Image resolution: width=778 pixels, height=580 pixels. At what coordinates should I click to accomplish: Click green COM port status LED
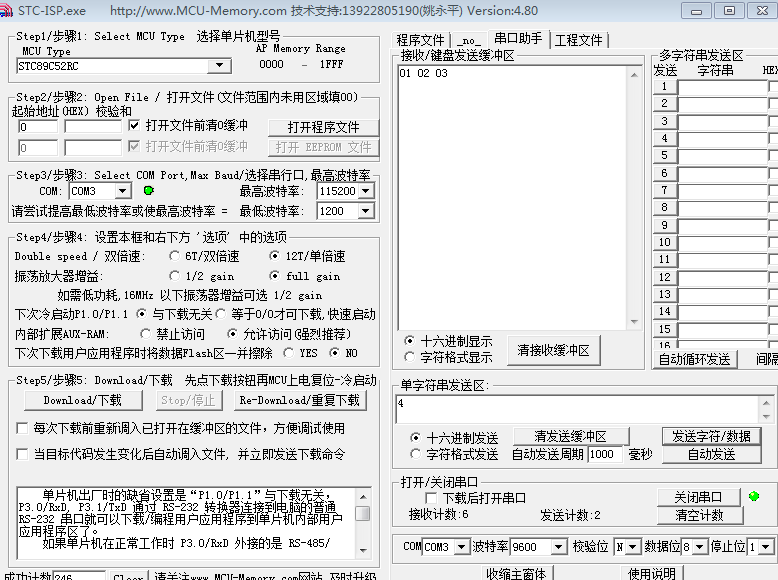(148, 190)
